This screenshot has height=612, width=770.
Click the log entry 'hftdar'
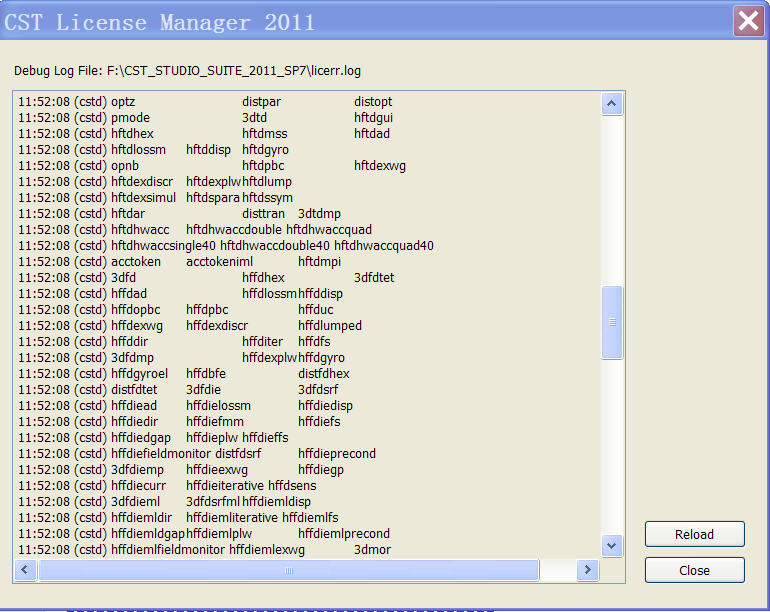tap(128, 214)
